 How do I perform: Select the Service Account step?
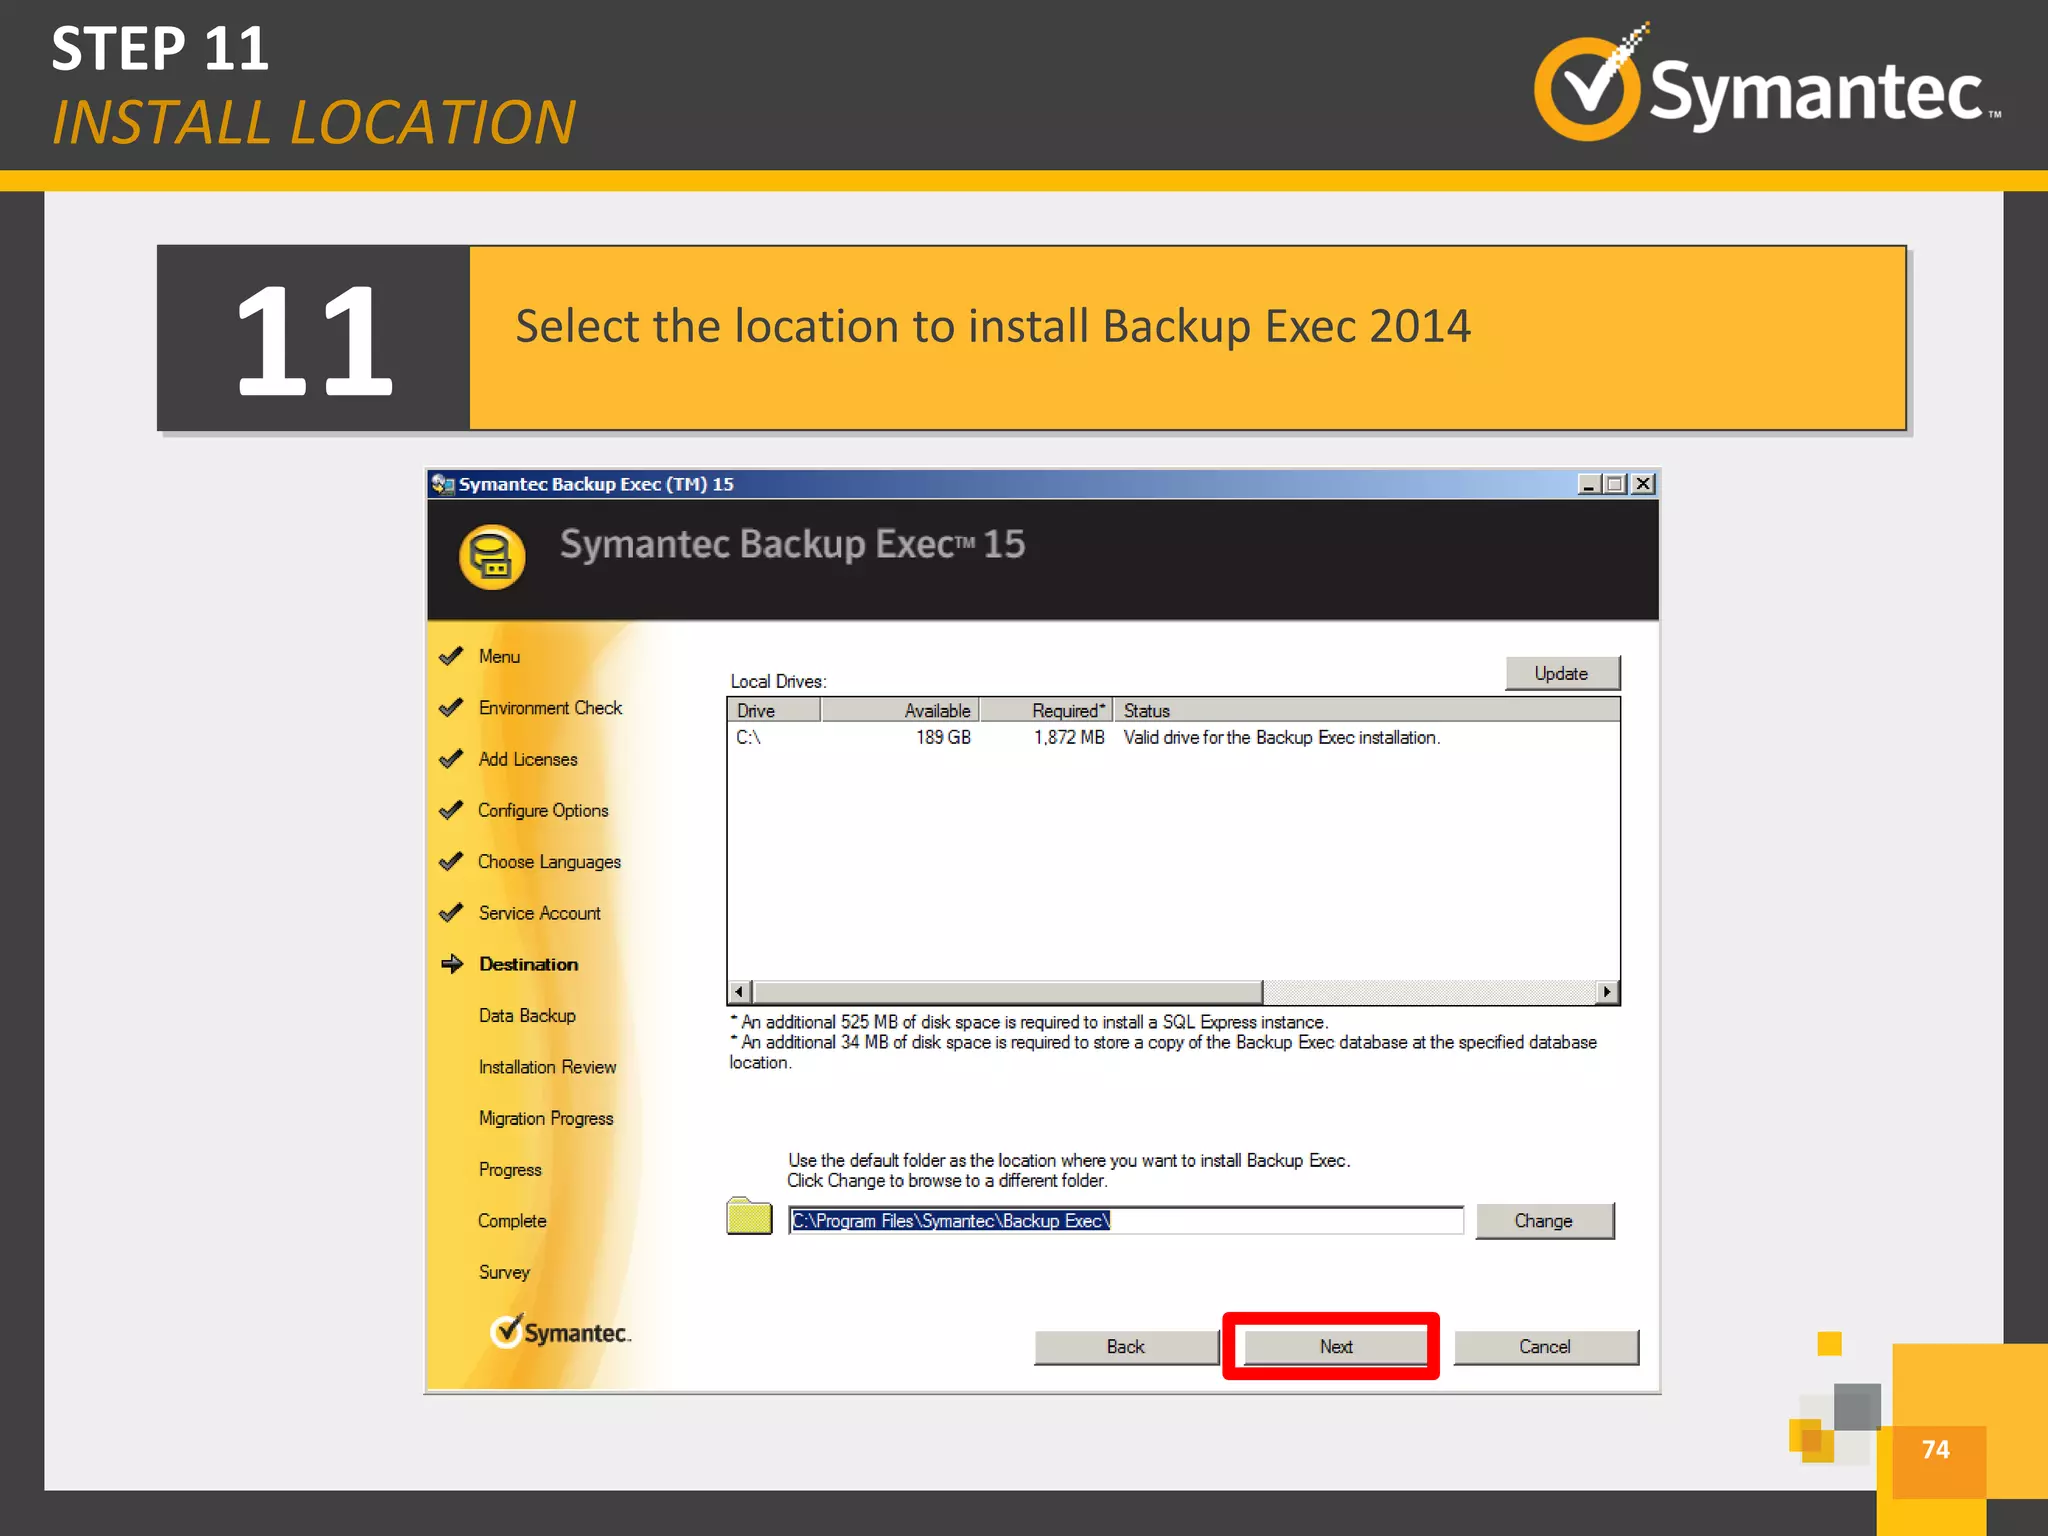(x=539, y=913)
